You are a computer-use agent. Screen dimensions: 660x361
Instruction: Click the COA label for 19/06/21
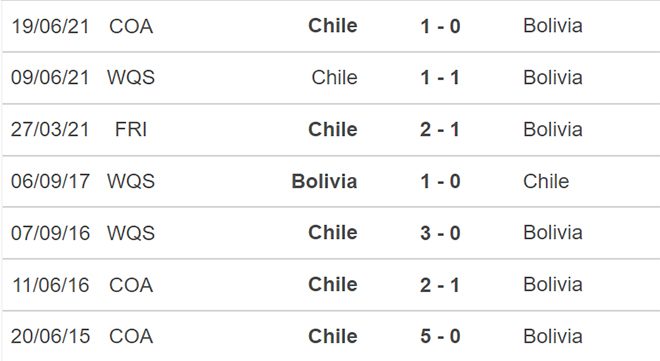pyautogui.click(x=131, y=27)
